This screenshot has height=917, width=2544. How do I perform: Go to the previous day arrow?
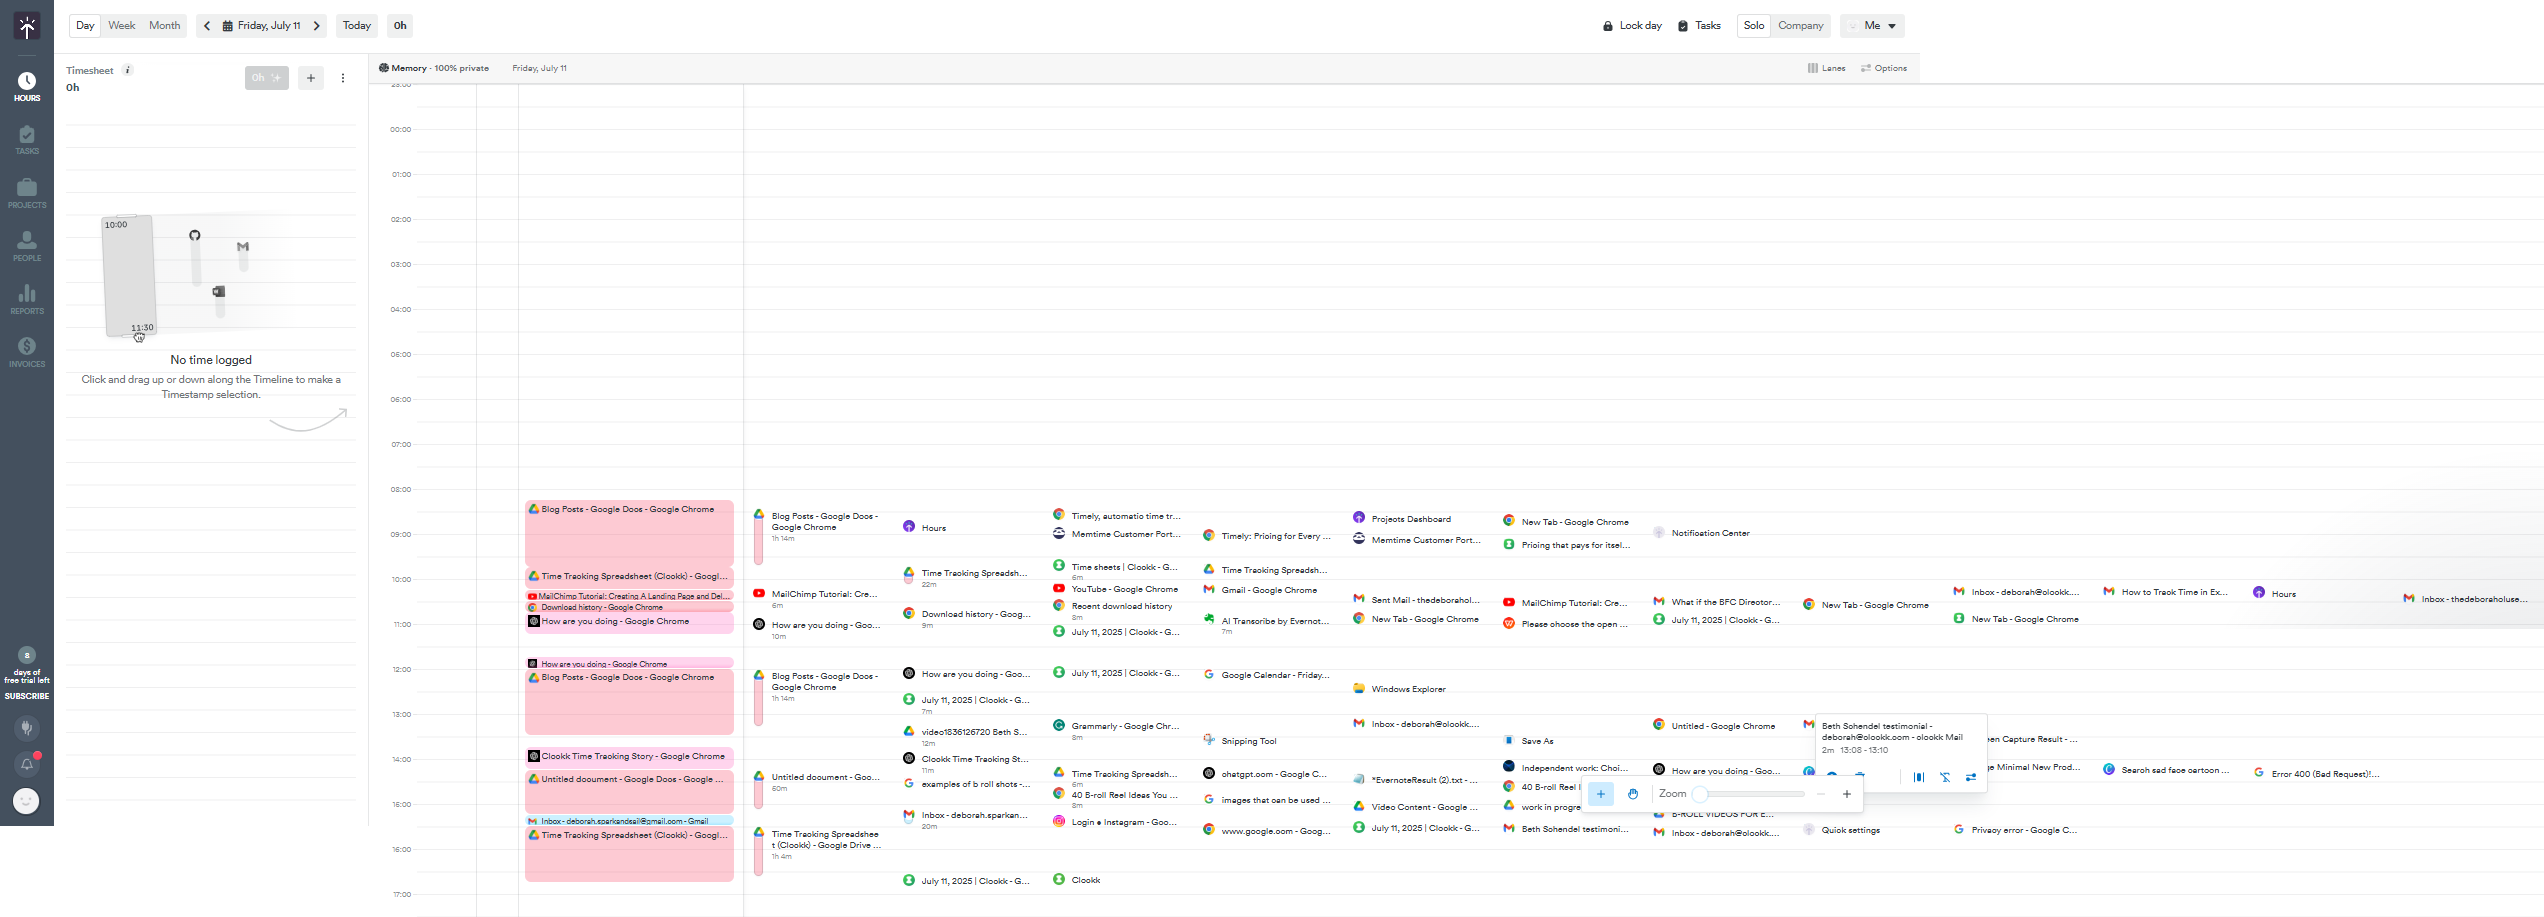coord(207,26)
